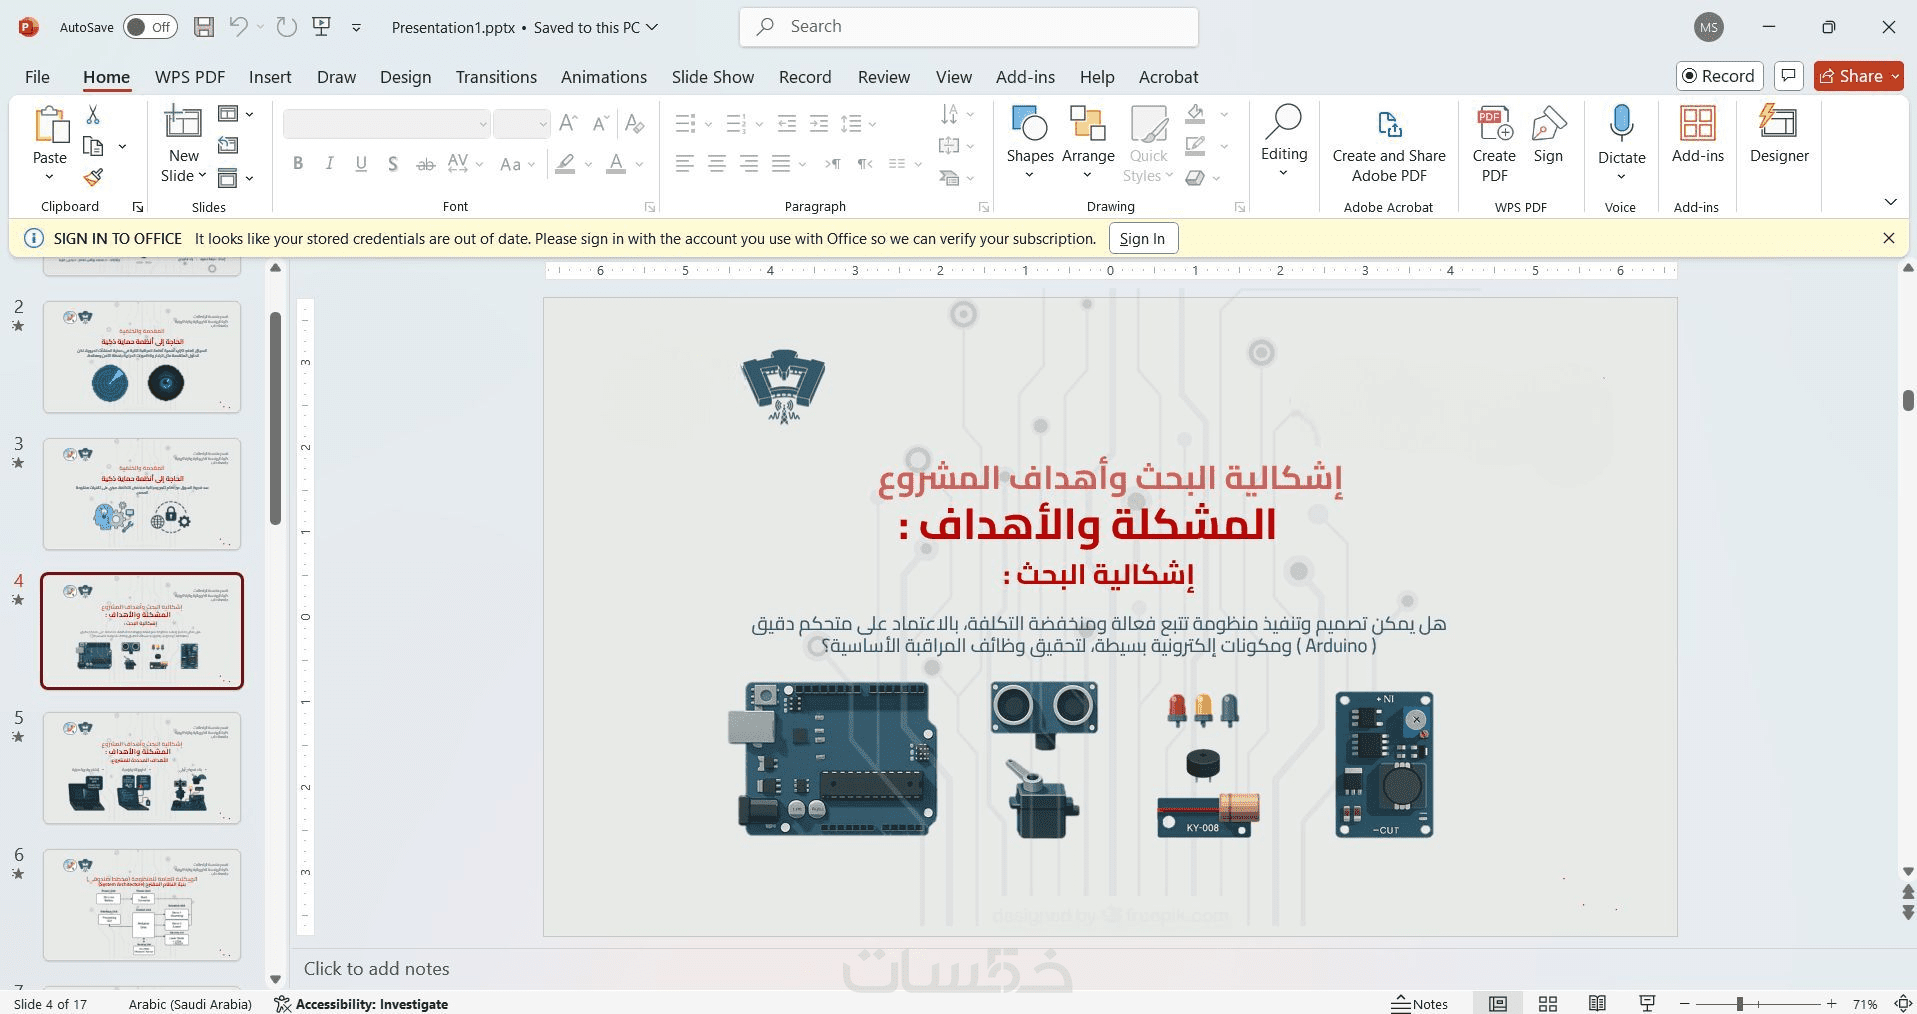Click the Notes button in status bar
The width and height of the screenshot is (1917, 1014).
tap(1420, 1004)
